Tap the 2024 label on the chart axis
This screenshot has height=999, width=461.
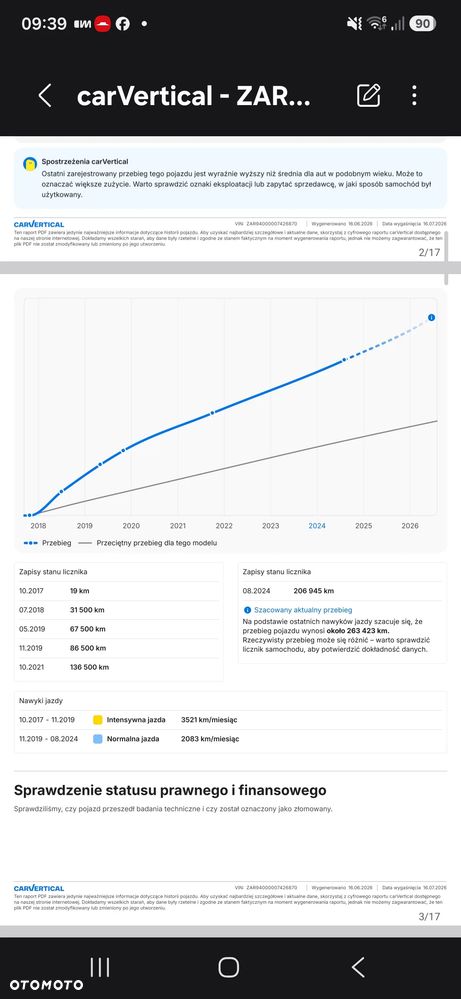[x=317, y=526]
